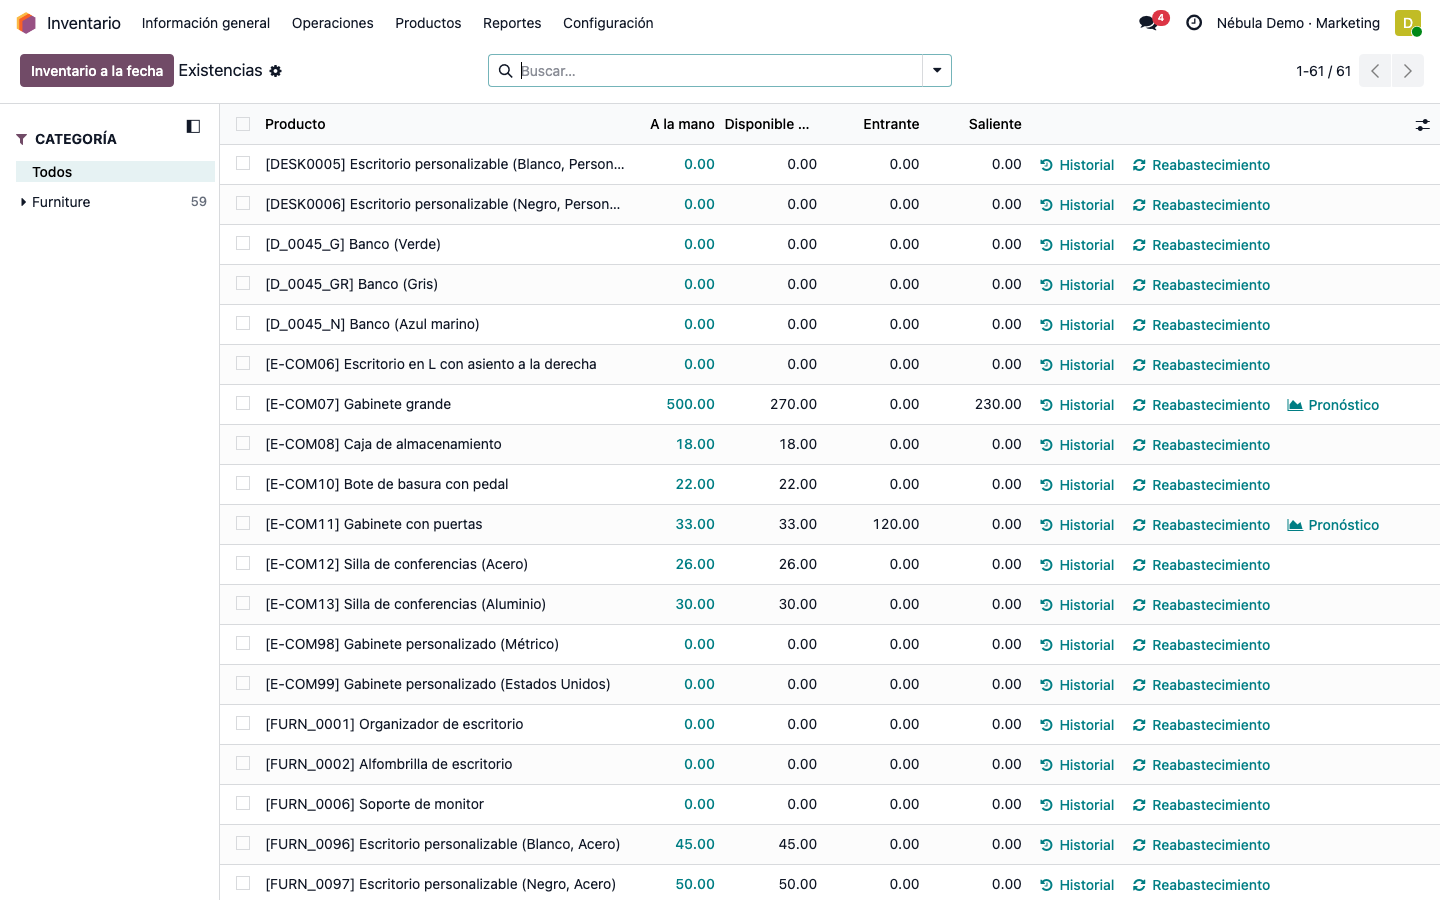Open optional columns adjust icon
Image resolution: width=1440 pixels, height=900 pixels.
[x=1422, y=125]
